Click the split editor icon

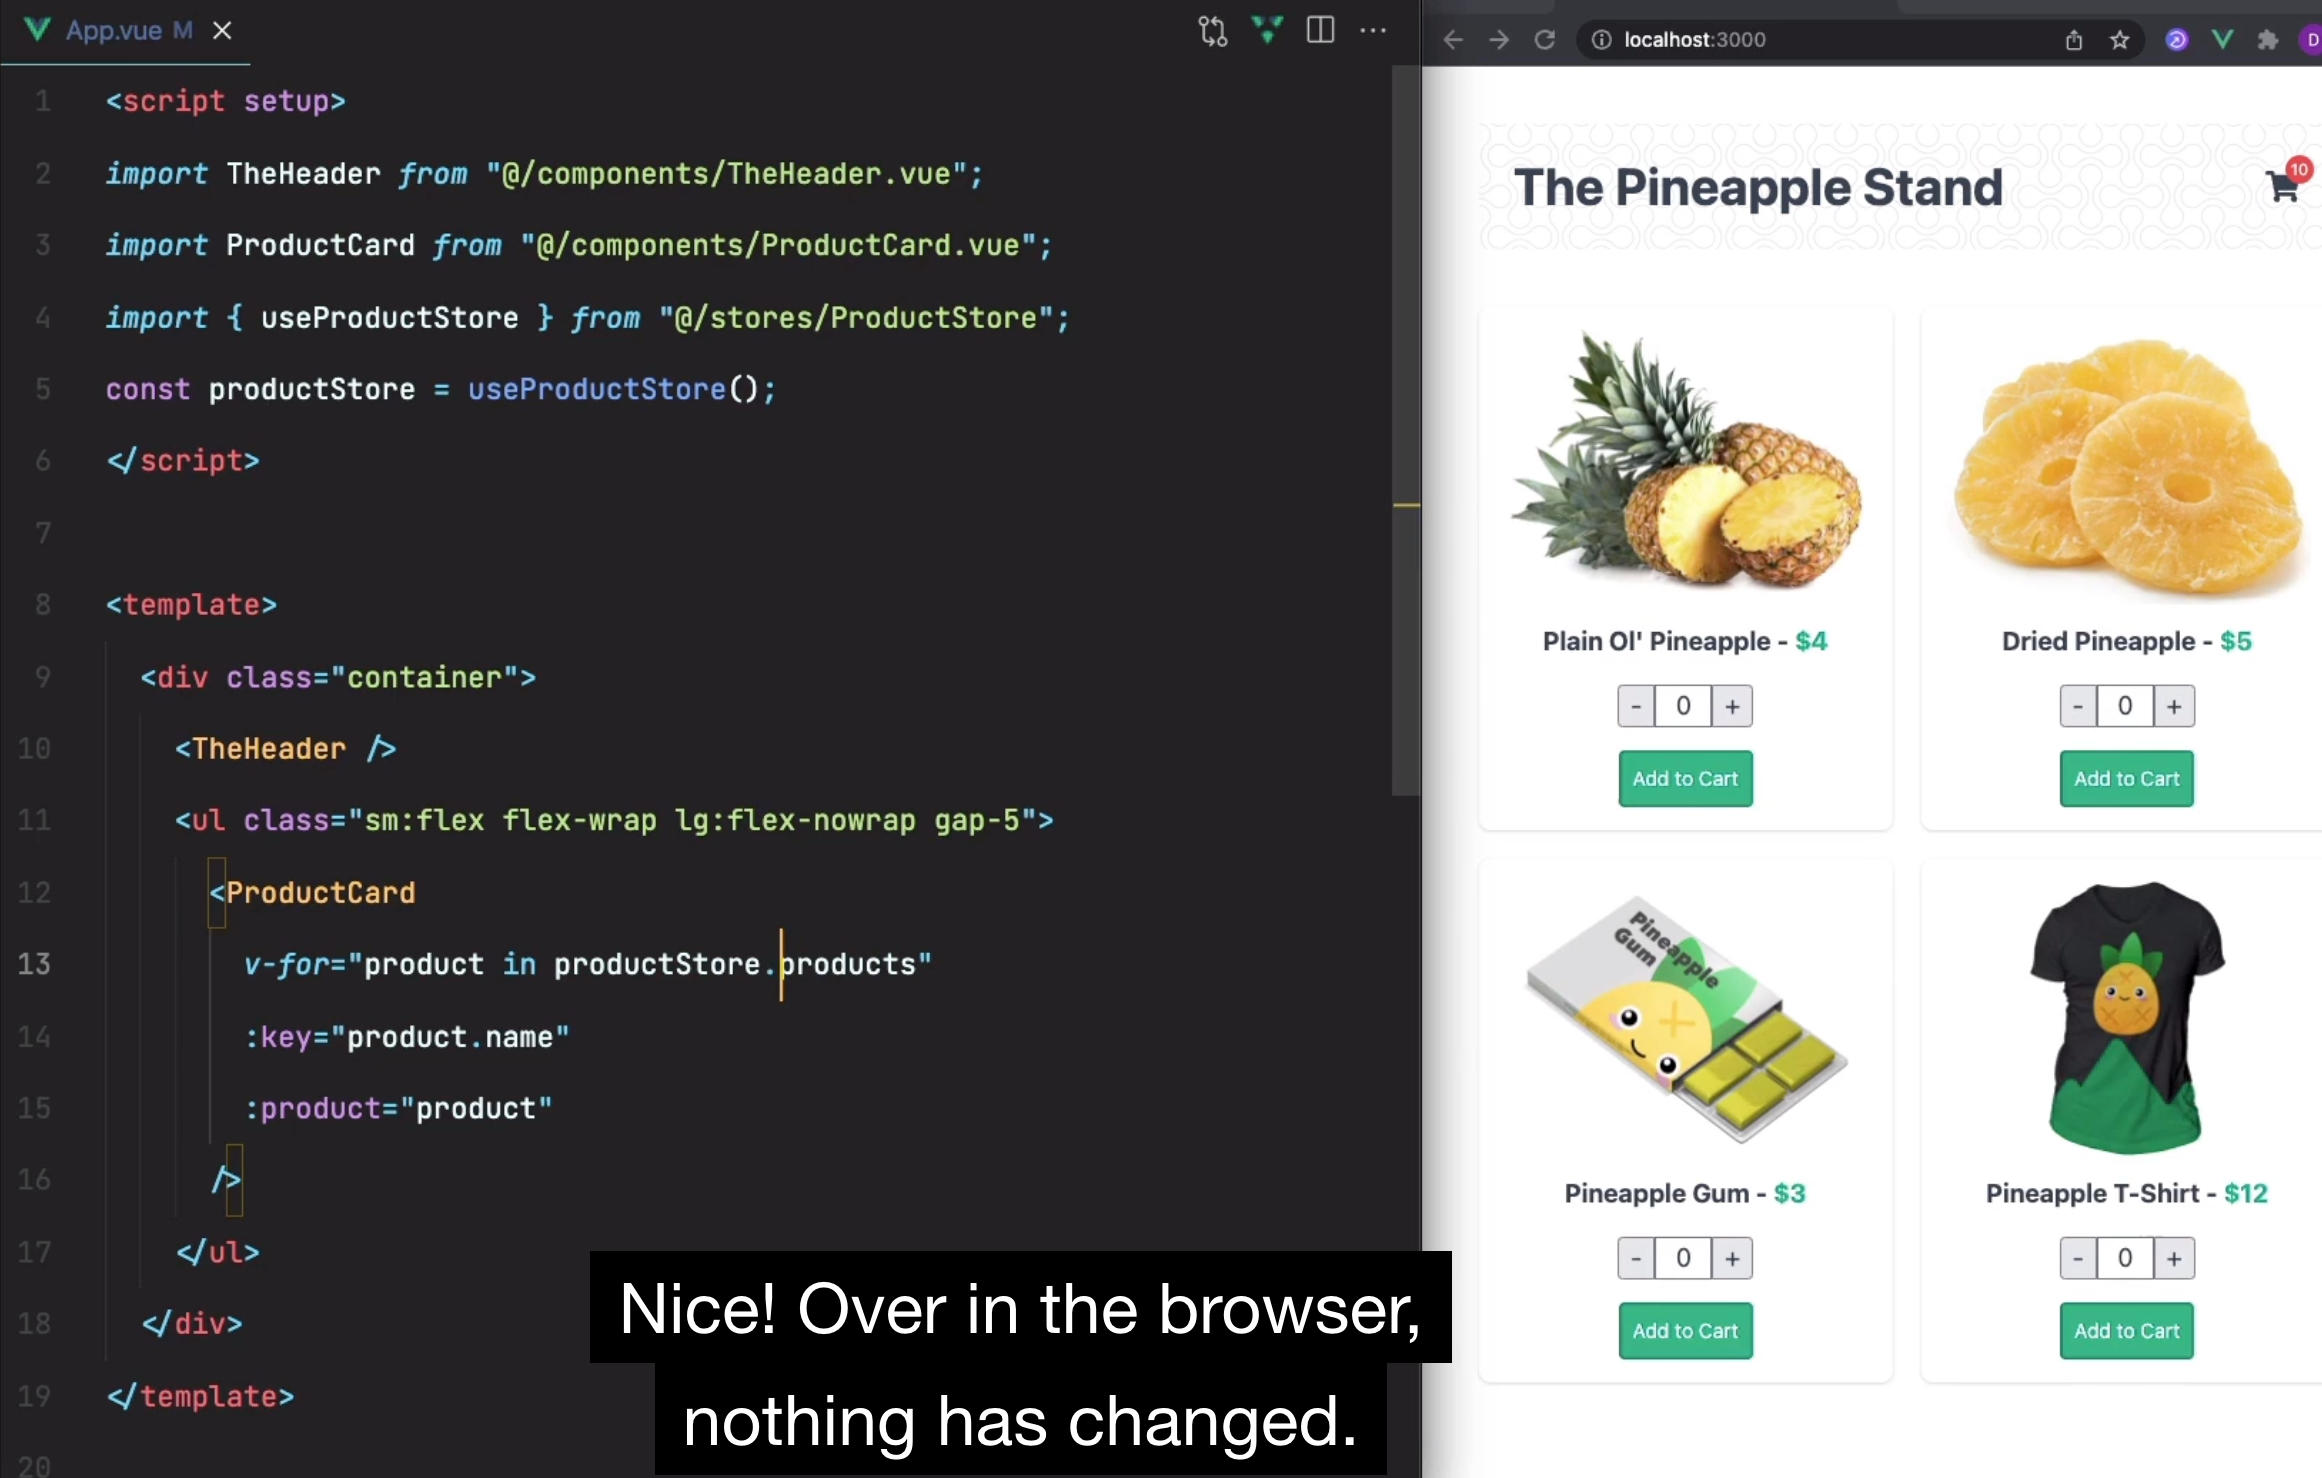point(1320,31)
